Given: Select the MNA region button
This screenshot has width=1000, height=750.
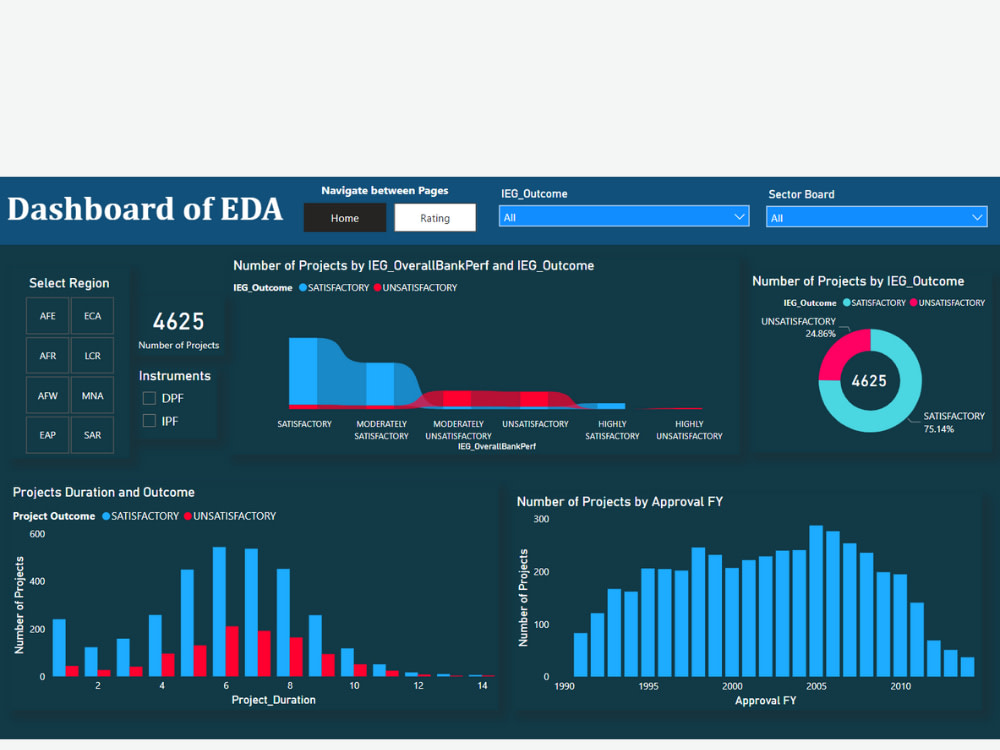Looking at the screenshot, I should [x=92, y=395].
